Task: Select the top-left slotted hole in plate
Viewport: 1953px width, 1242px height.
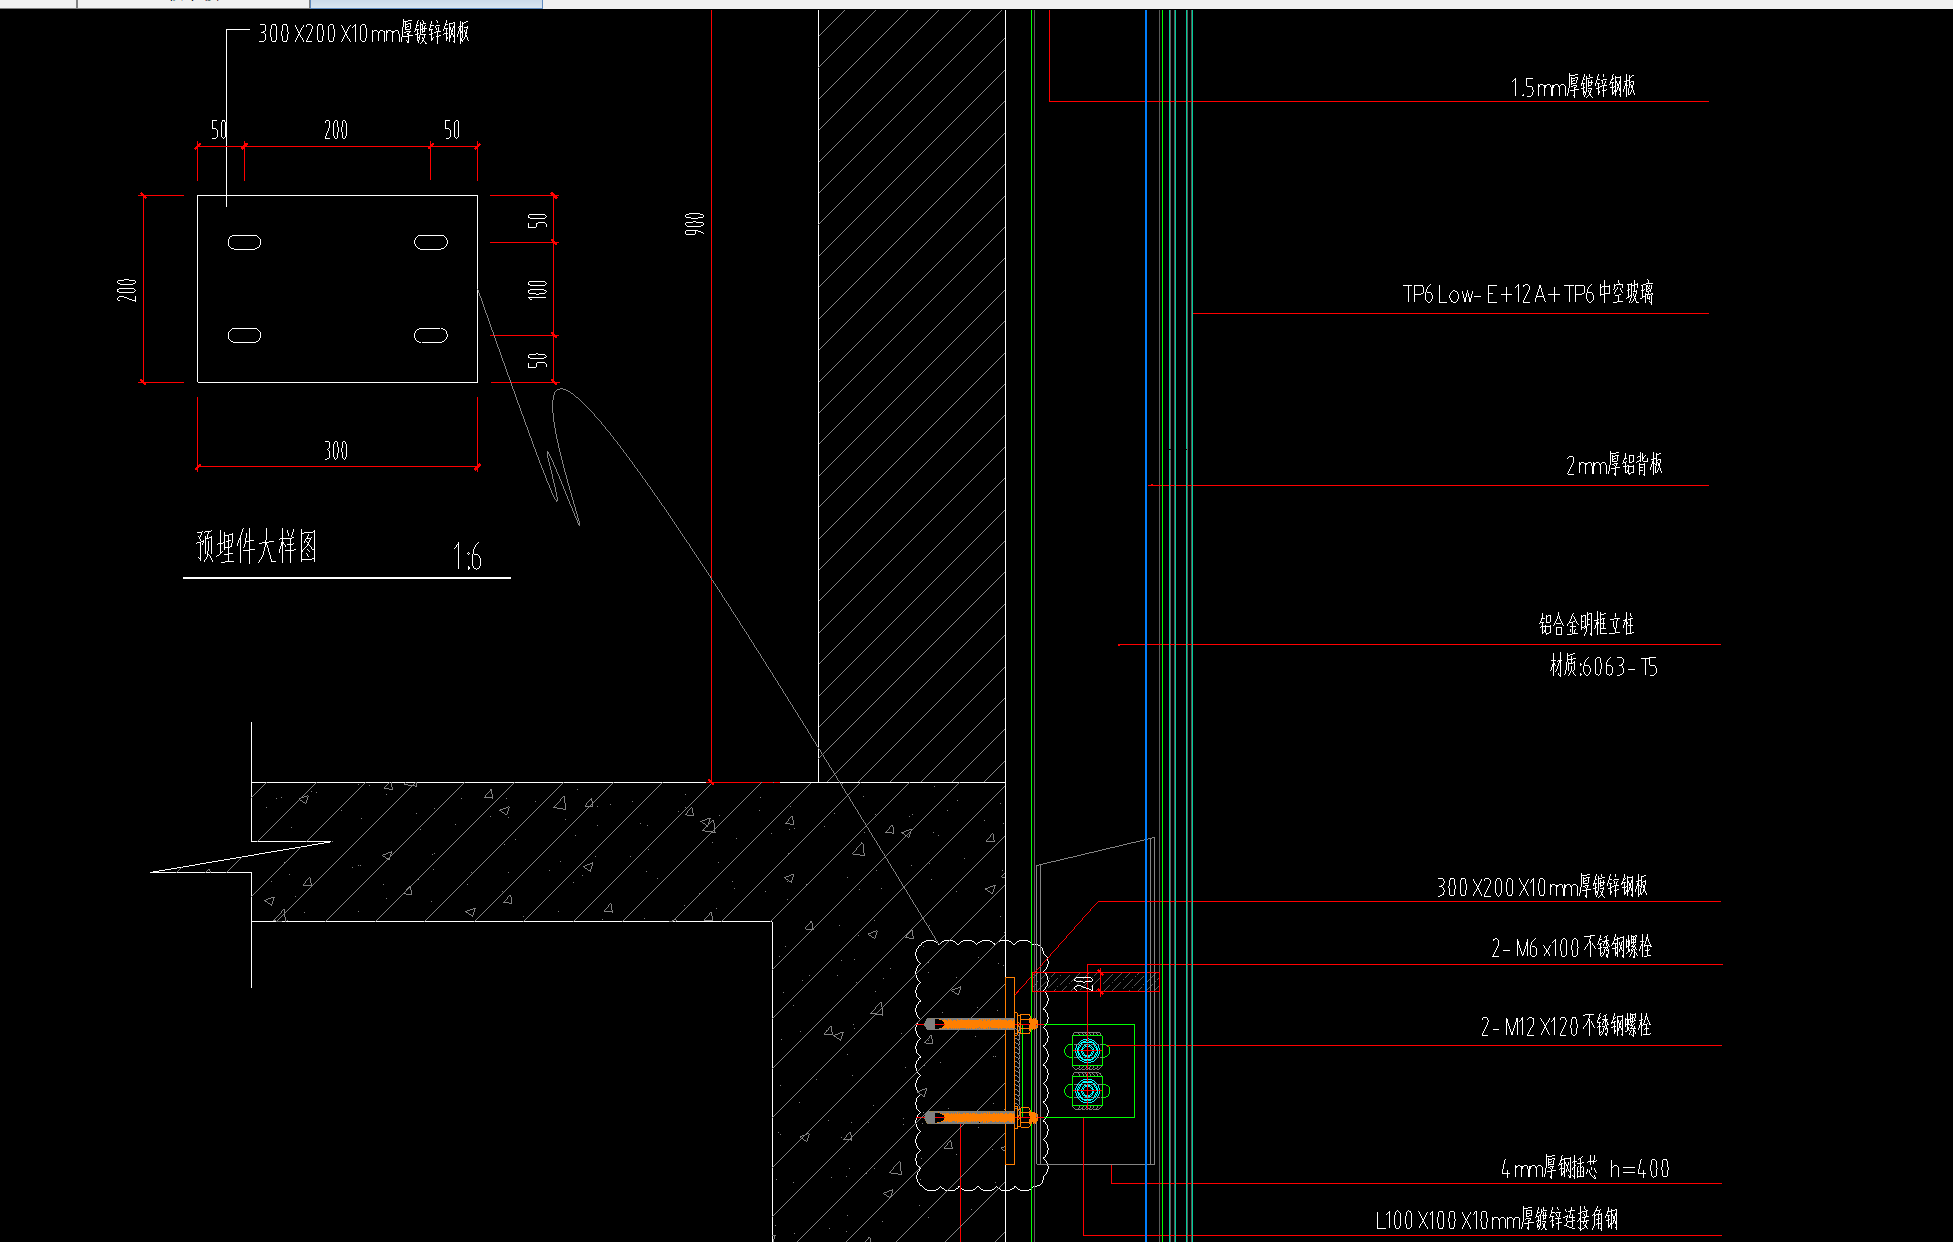Action: point(245,242)
